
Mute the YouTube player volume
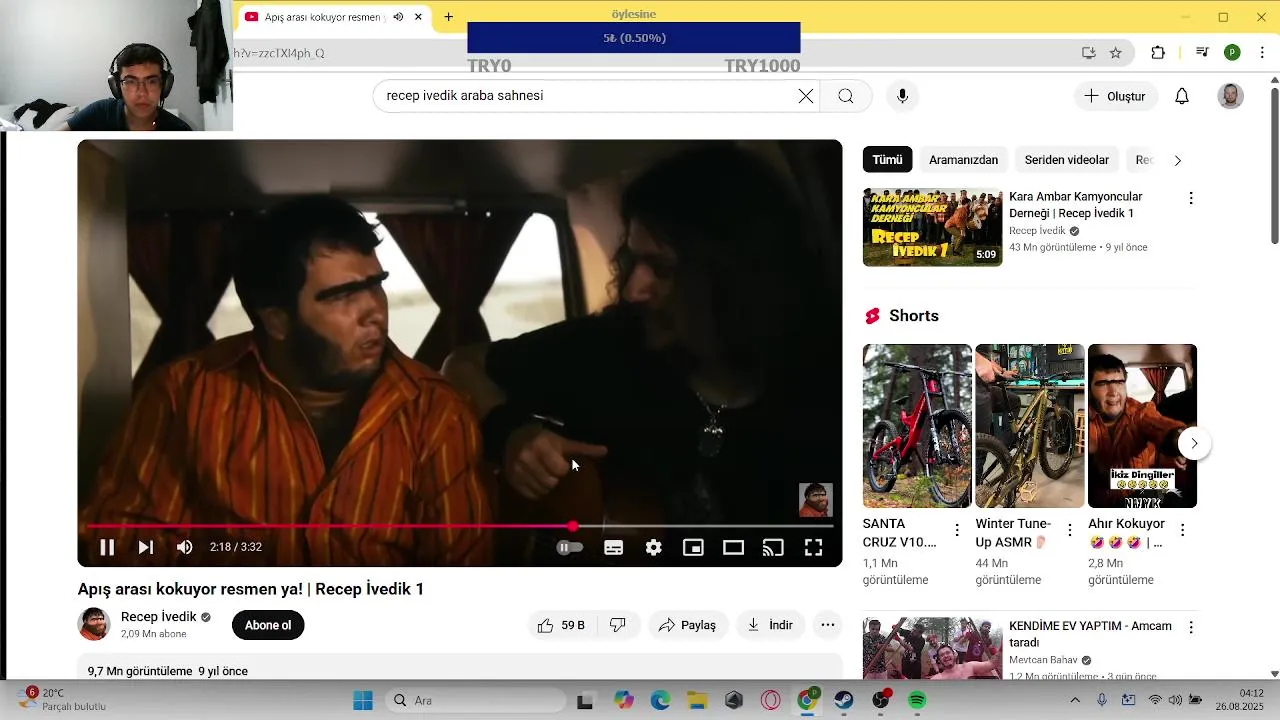point(184,547)
